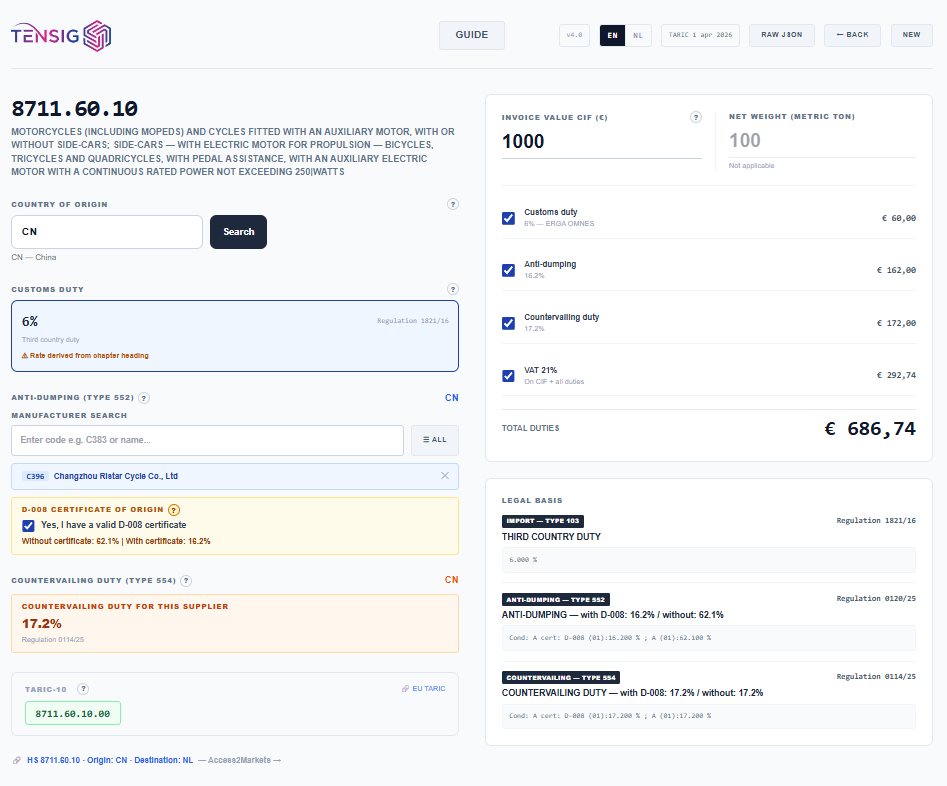Open help icon next to Country of Origin
947x786 pixels.
tap(452, 204)
